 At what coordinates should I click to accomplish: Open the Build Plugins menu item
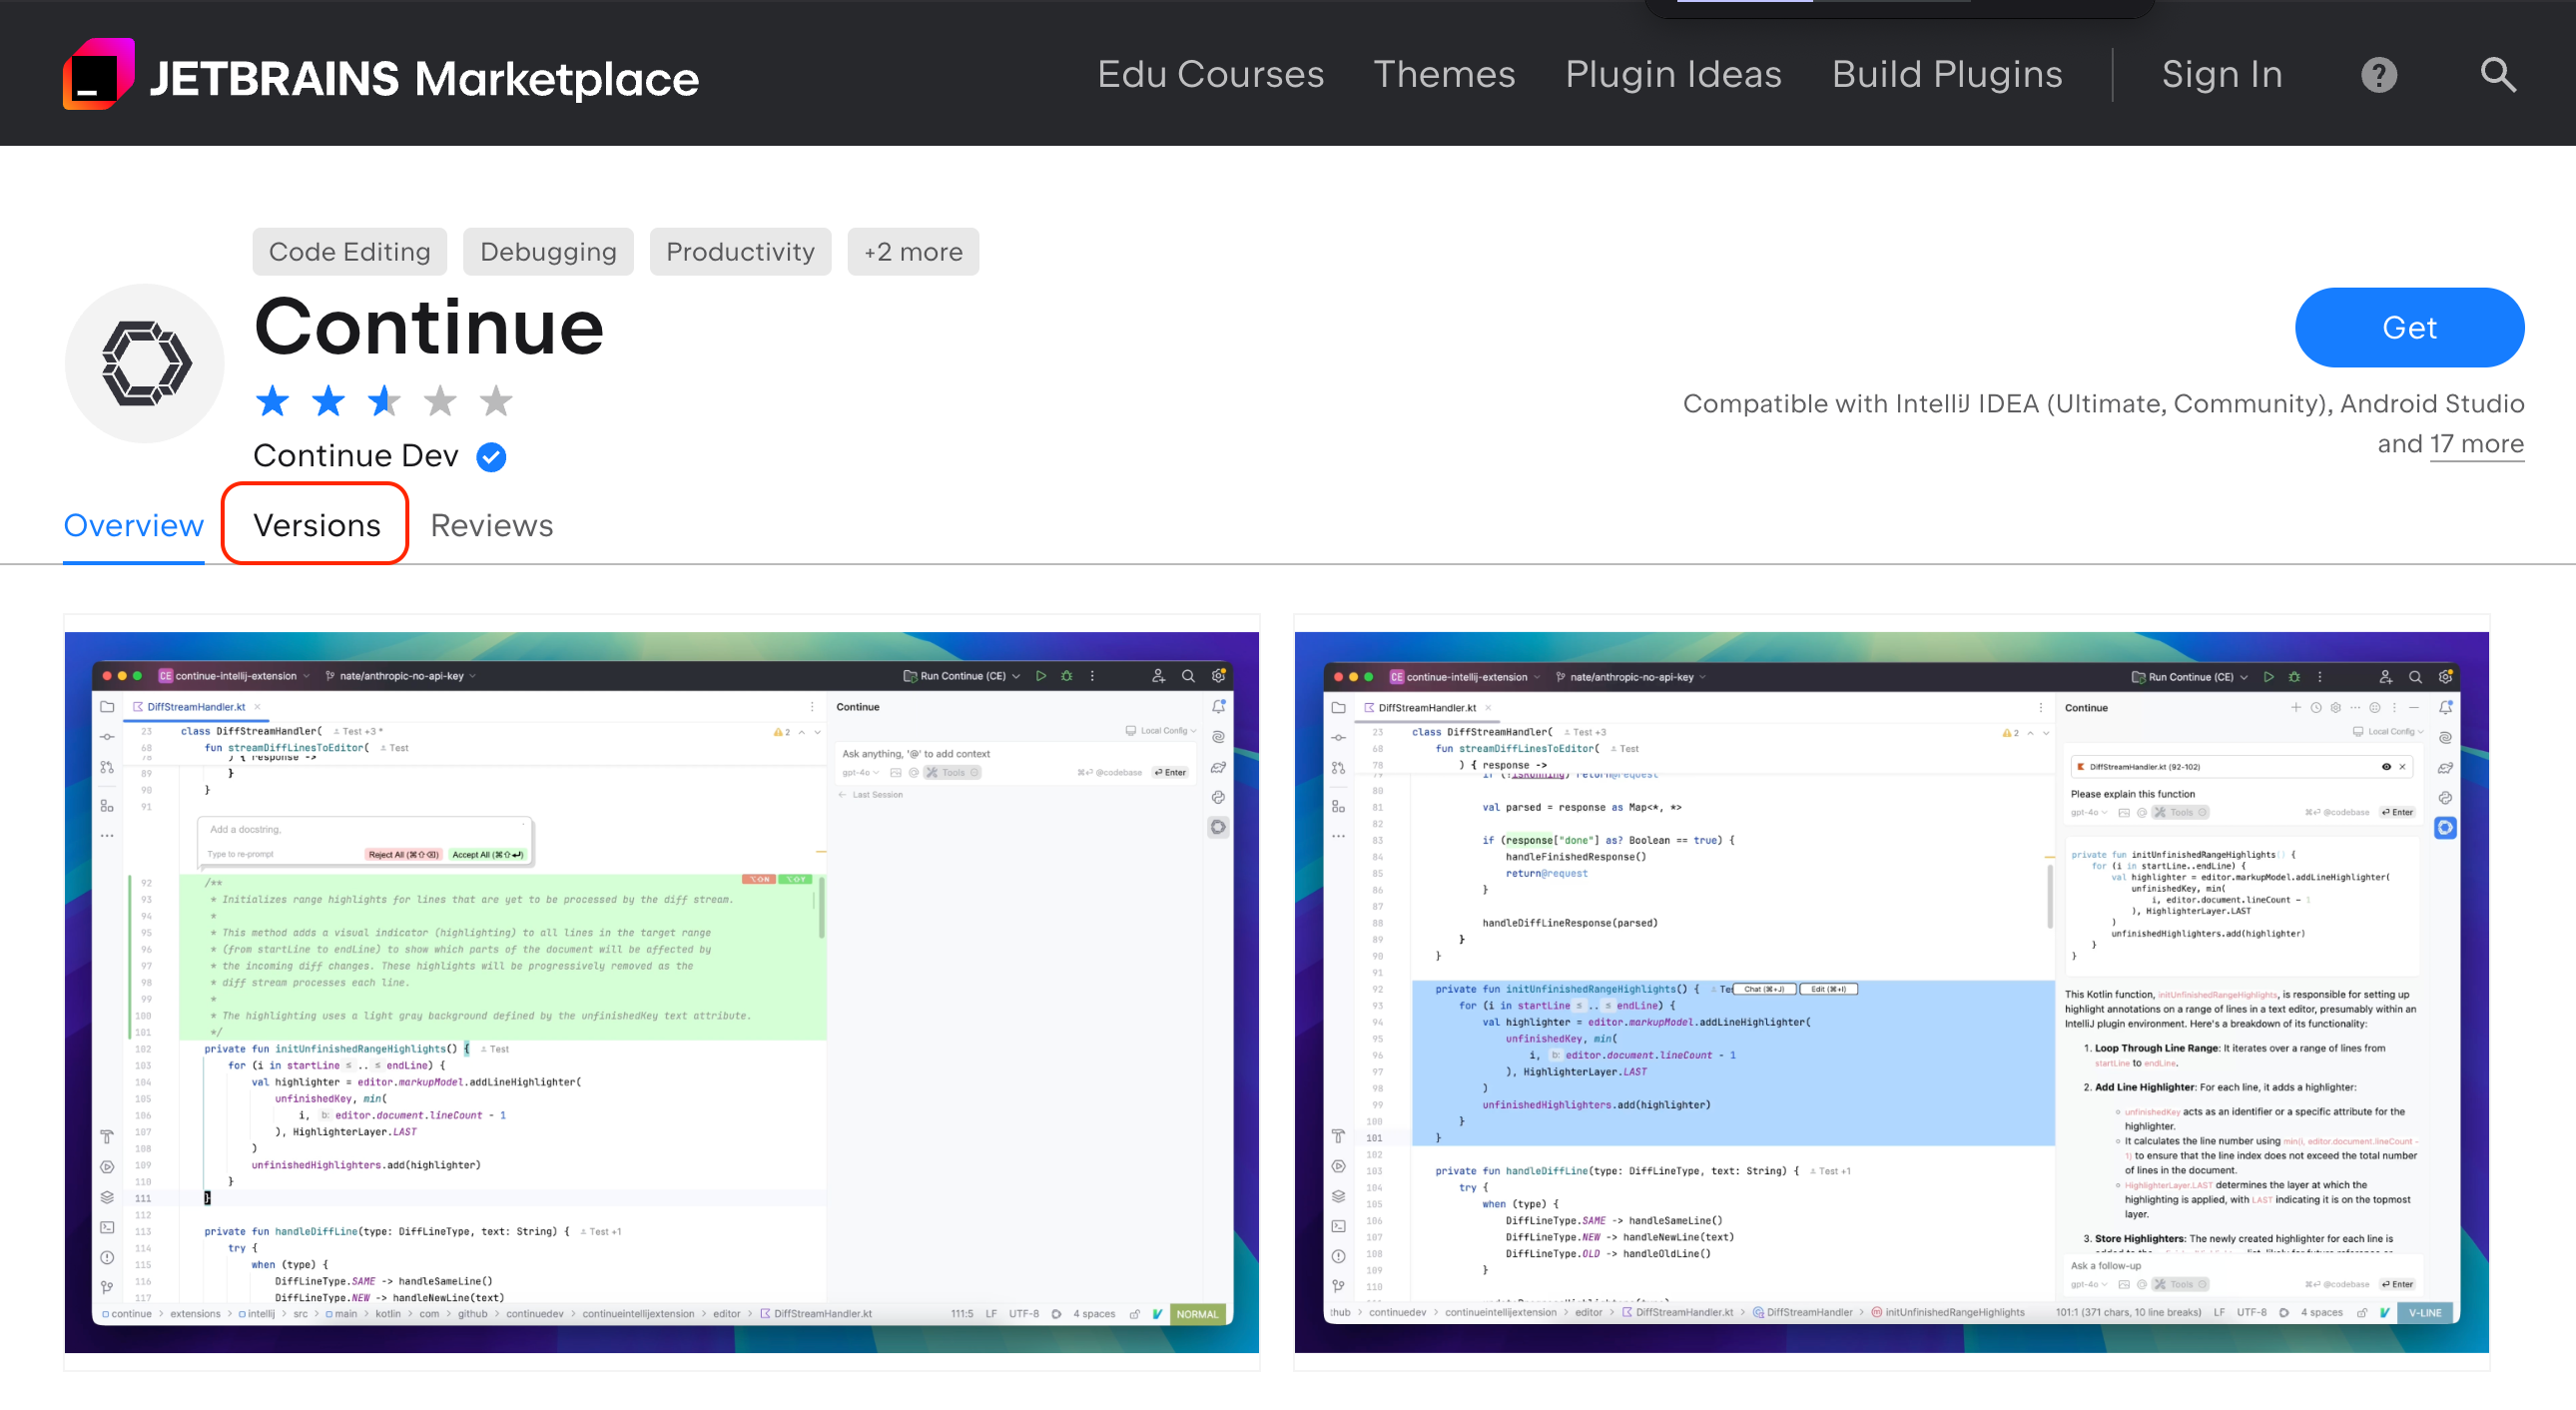click(x=1946, y=75)
